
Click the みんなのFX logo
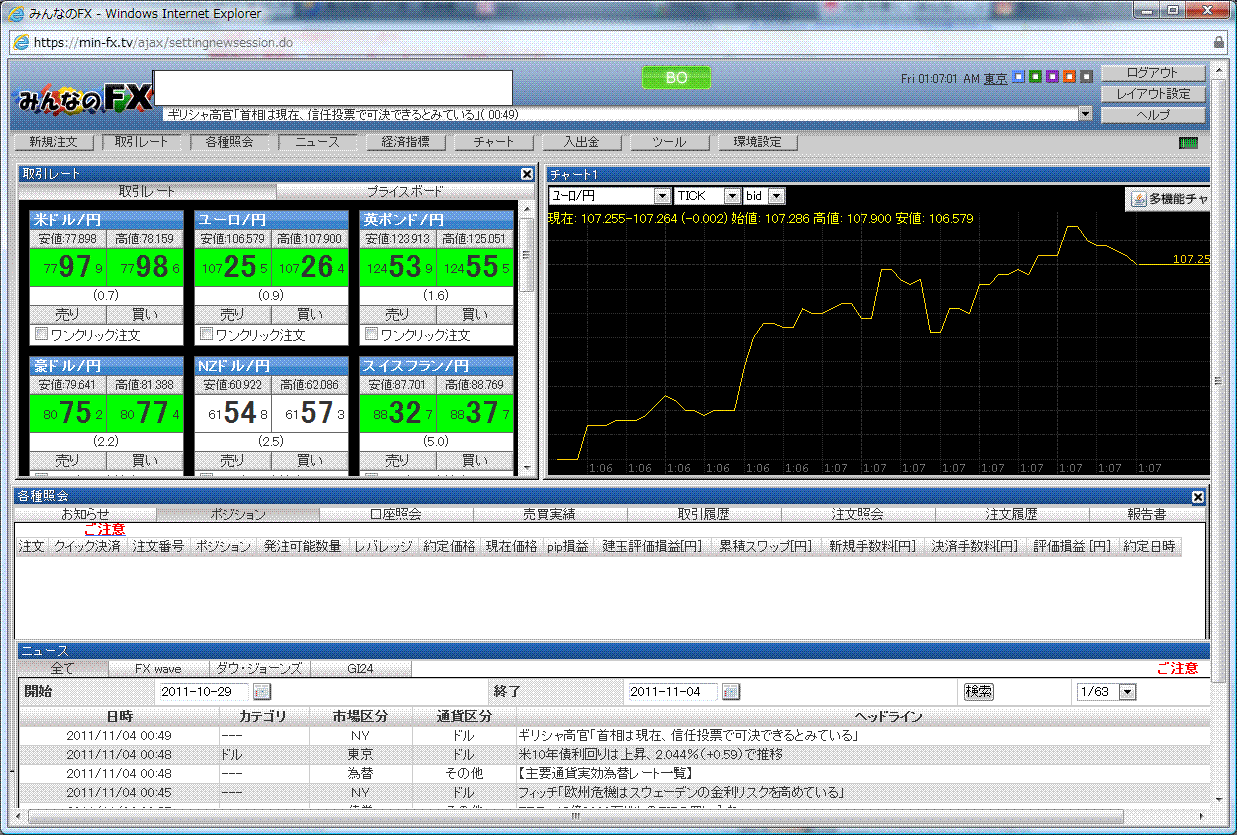(x=84, y=98)
